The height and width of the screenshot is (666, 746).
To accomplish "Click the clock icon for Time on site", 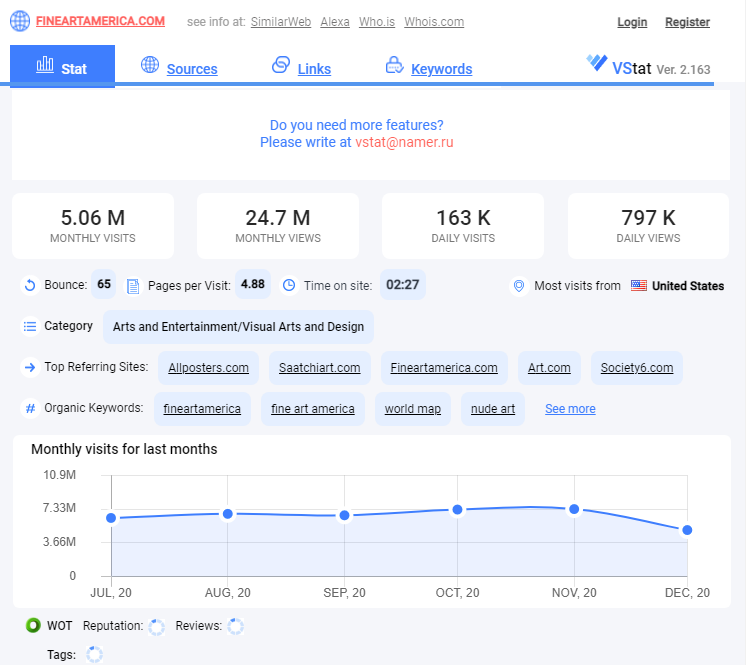I will (289, 285).
